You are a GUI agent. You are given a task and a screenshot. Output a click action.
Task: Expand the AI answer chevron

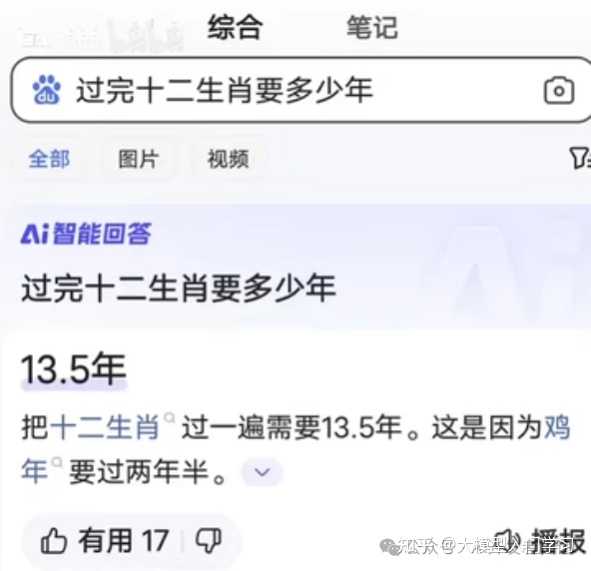point(262,471)
